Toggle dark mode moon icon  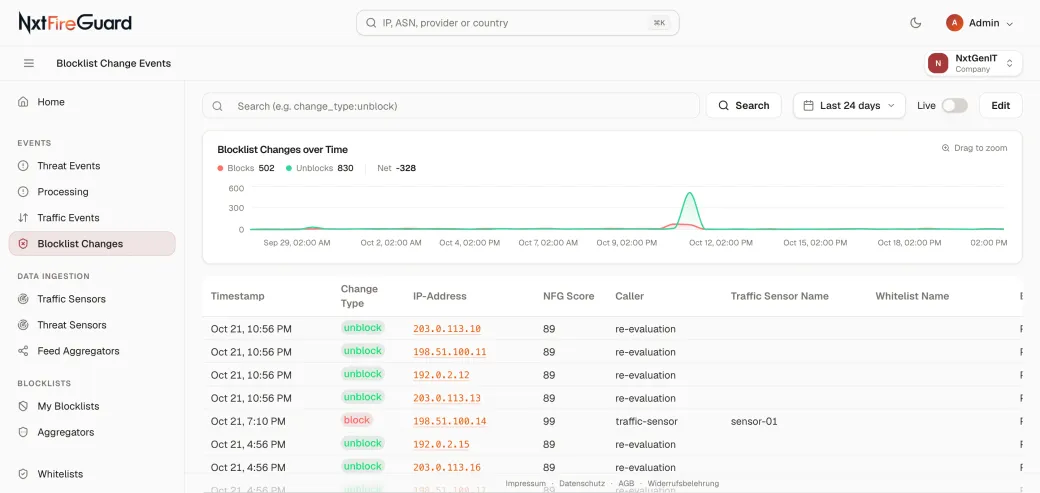915,23
